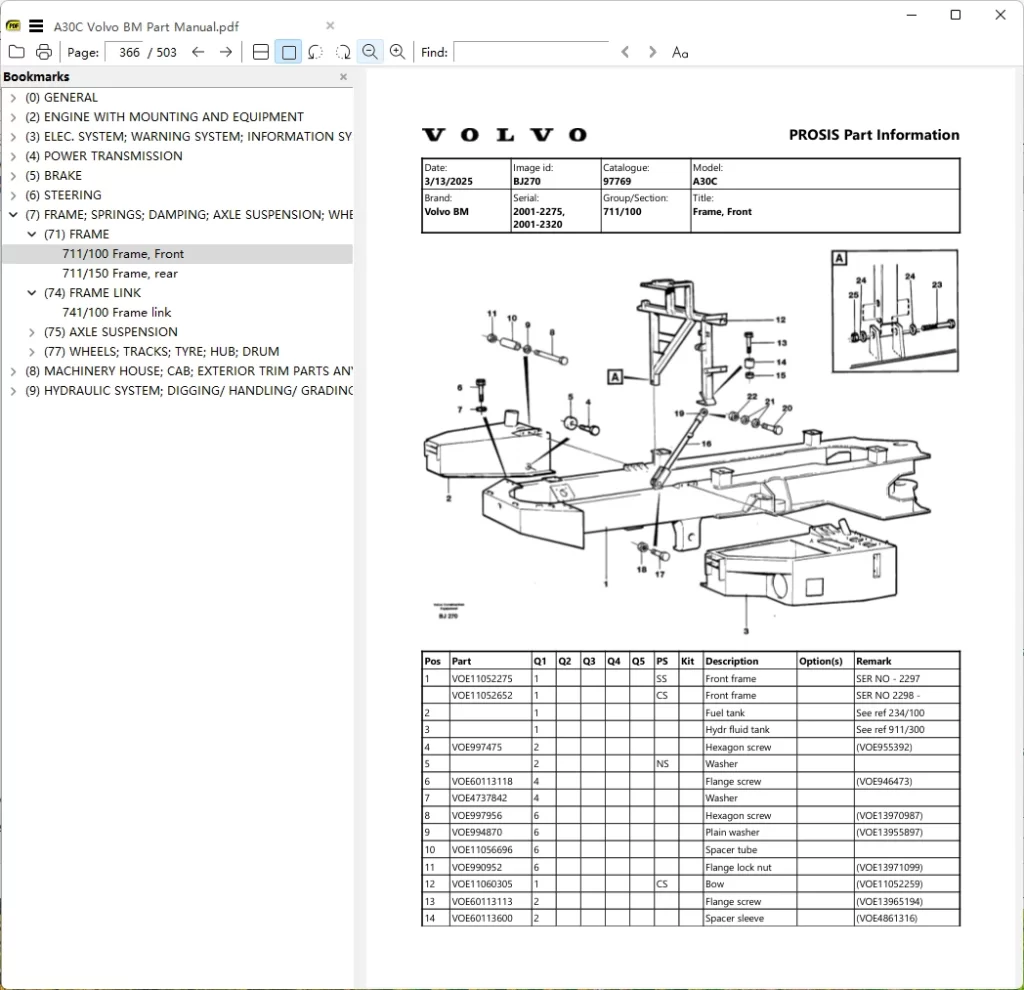Click Catalogue number 97769
This screenshot has height=990, width=1024.
[616, 181]
